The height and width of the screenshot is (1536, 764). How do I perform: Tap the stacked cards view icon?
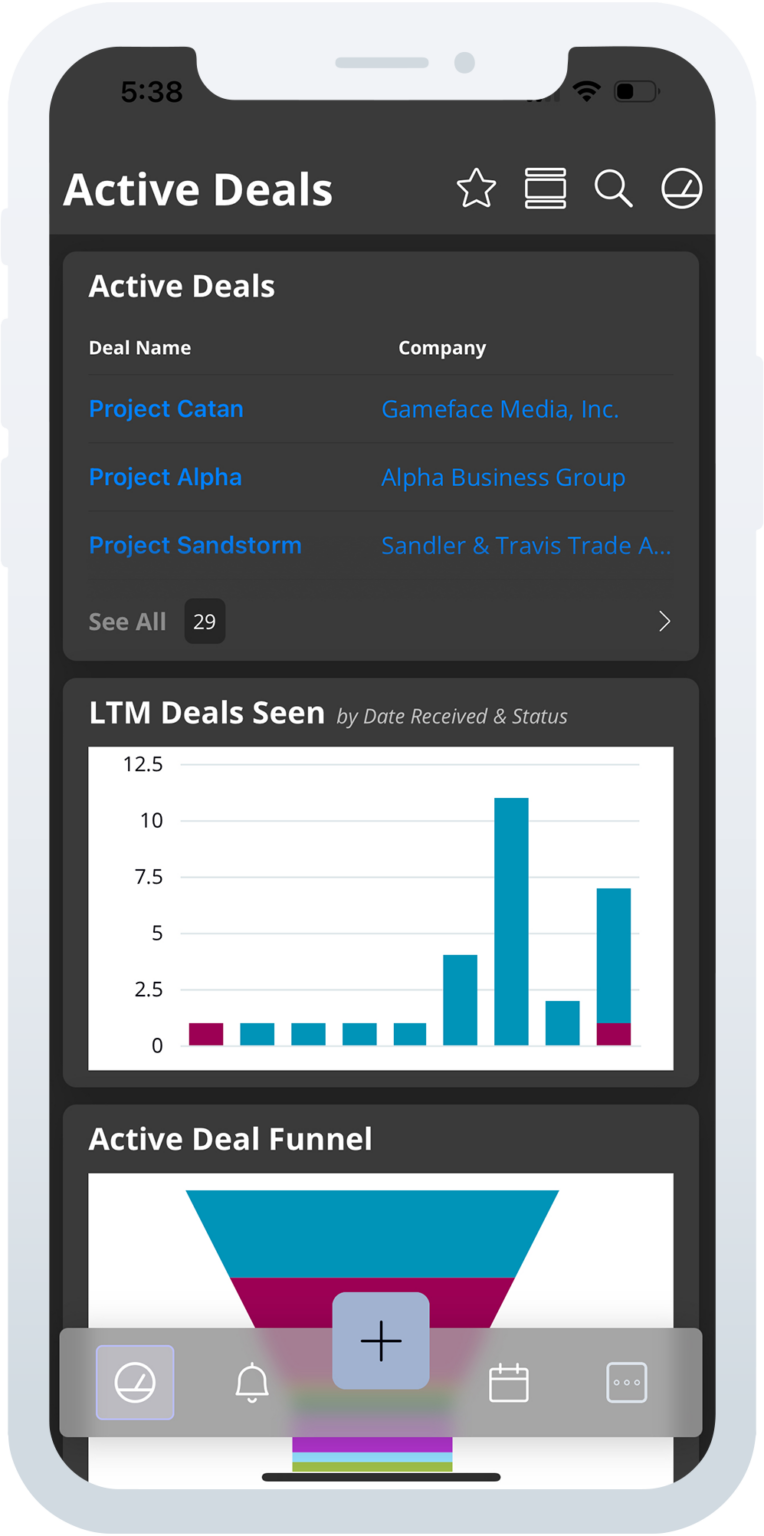[547, 188]
